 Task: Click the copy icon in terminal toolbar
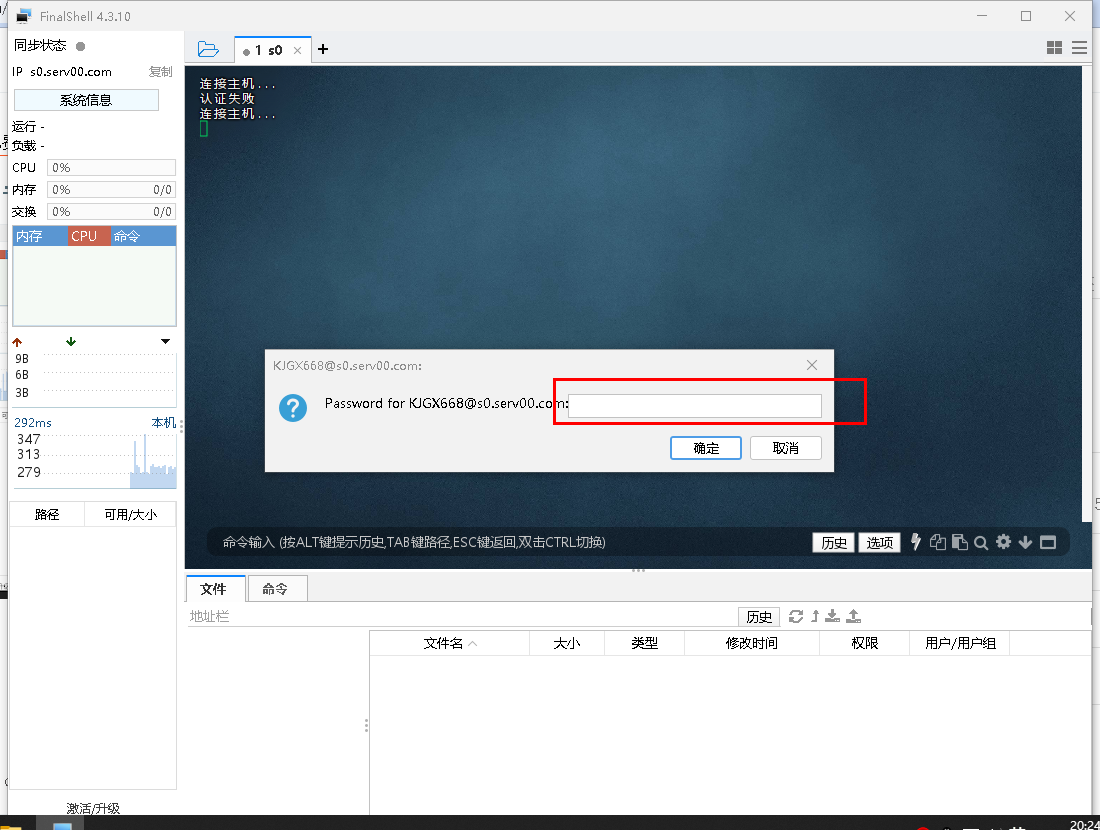[x=938, y=542]
